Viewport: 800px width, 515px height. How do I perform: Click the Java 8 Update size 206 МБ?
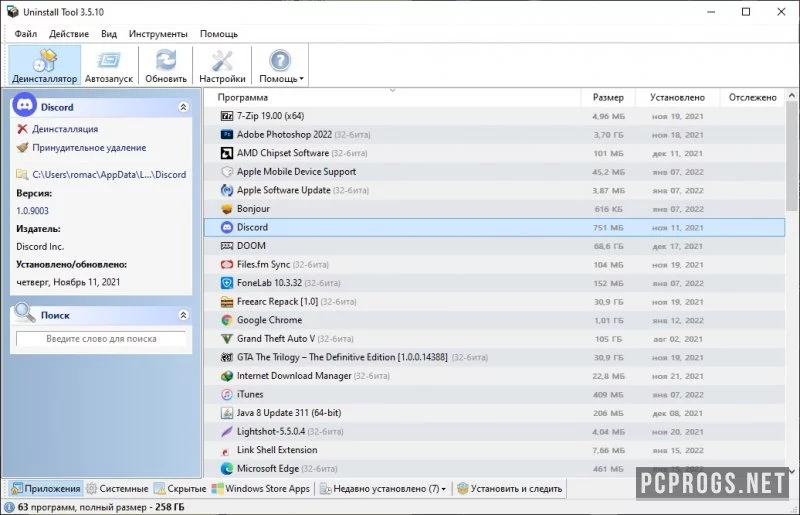coord(608,413)
